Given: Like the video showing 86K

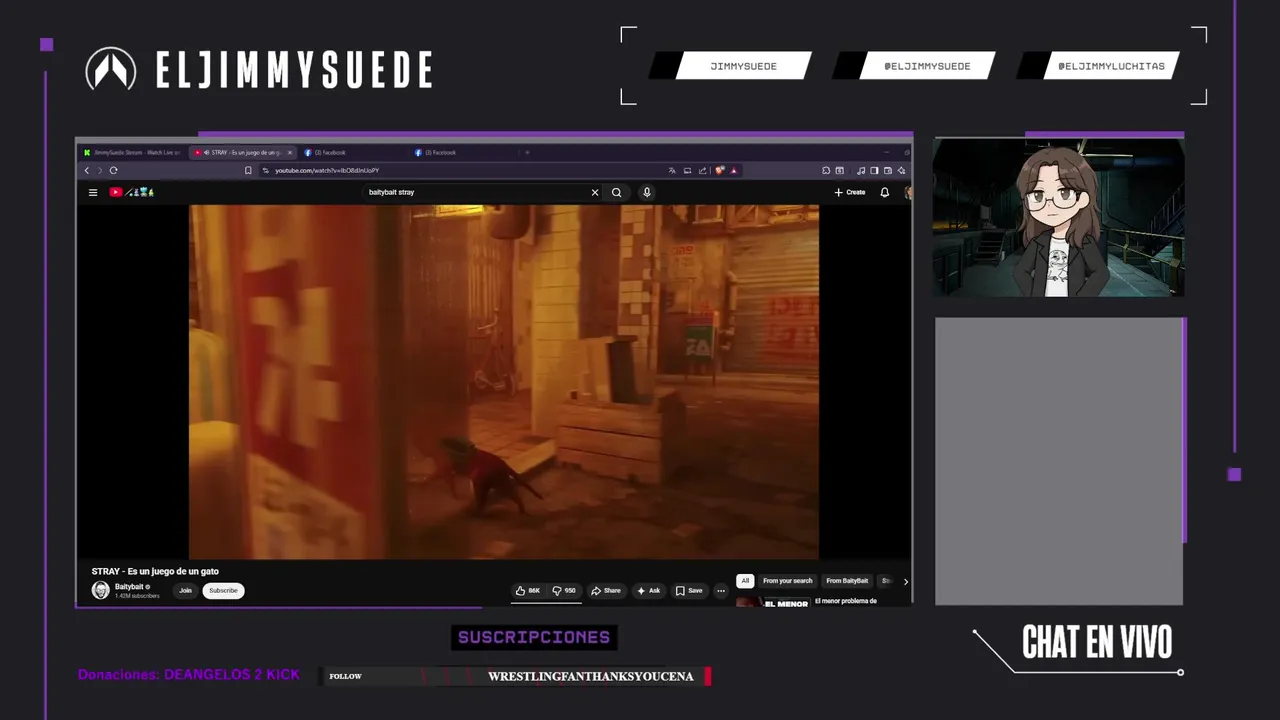Looking at the screenshot, I should (527, 591).
